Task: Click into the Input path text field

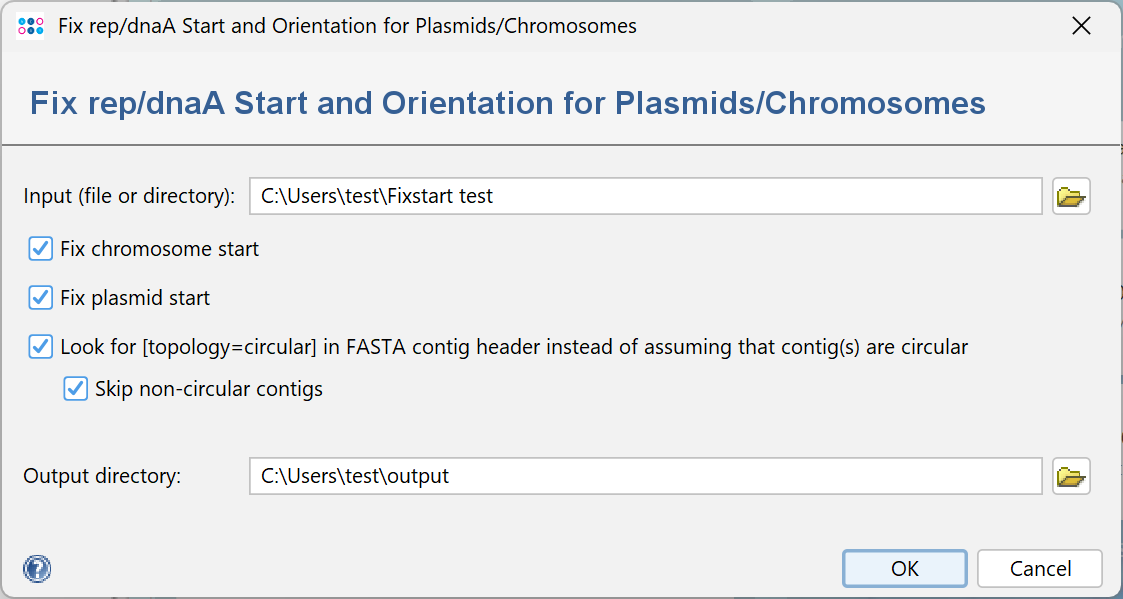Action: [645, 196]
